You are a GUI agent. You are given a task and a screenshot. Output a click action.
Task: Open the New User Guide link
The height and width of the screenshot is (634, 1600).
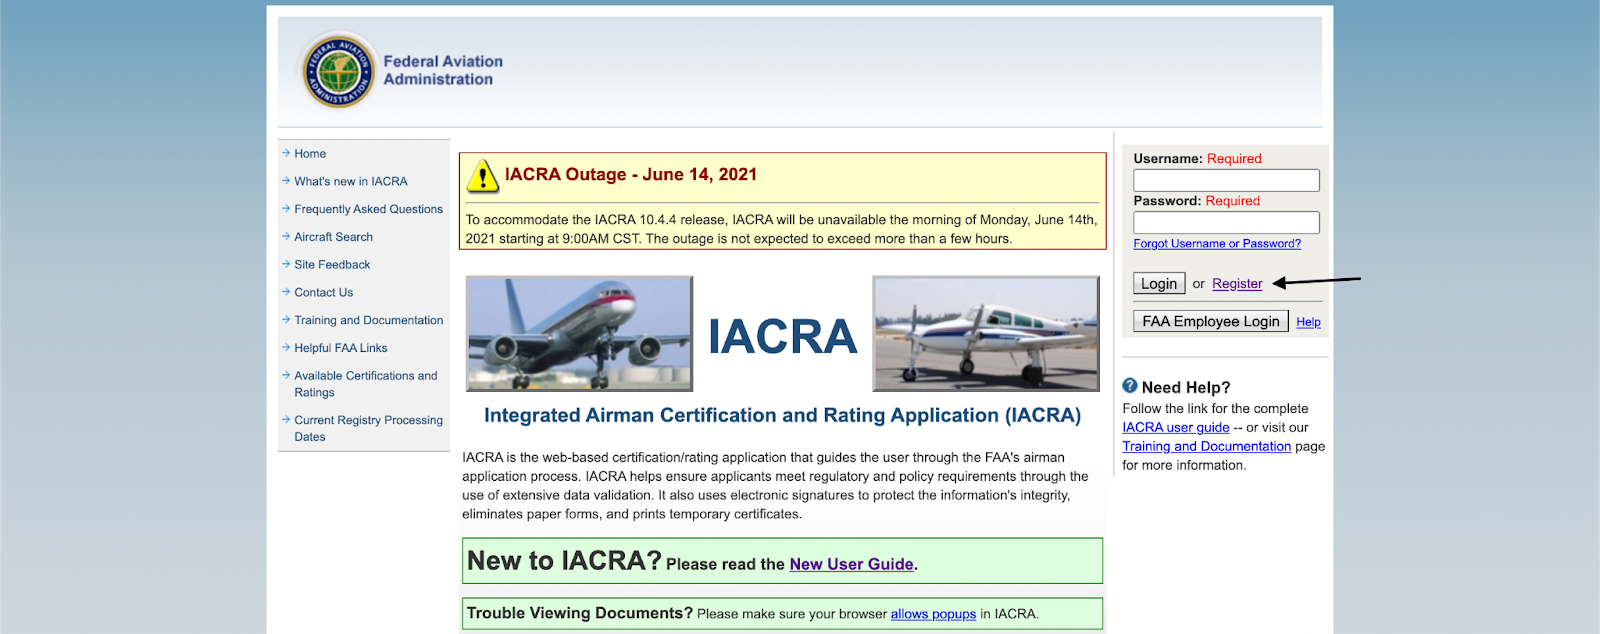point(851,564)
